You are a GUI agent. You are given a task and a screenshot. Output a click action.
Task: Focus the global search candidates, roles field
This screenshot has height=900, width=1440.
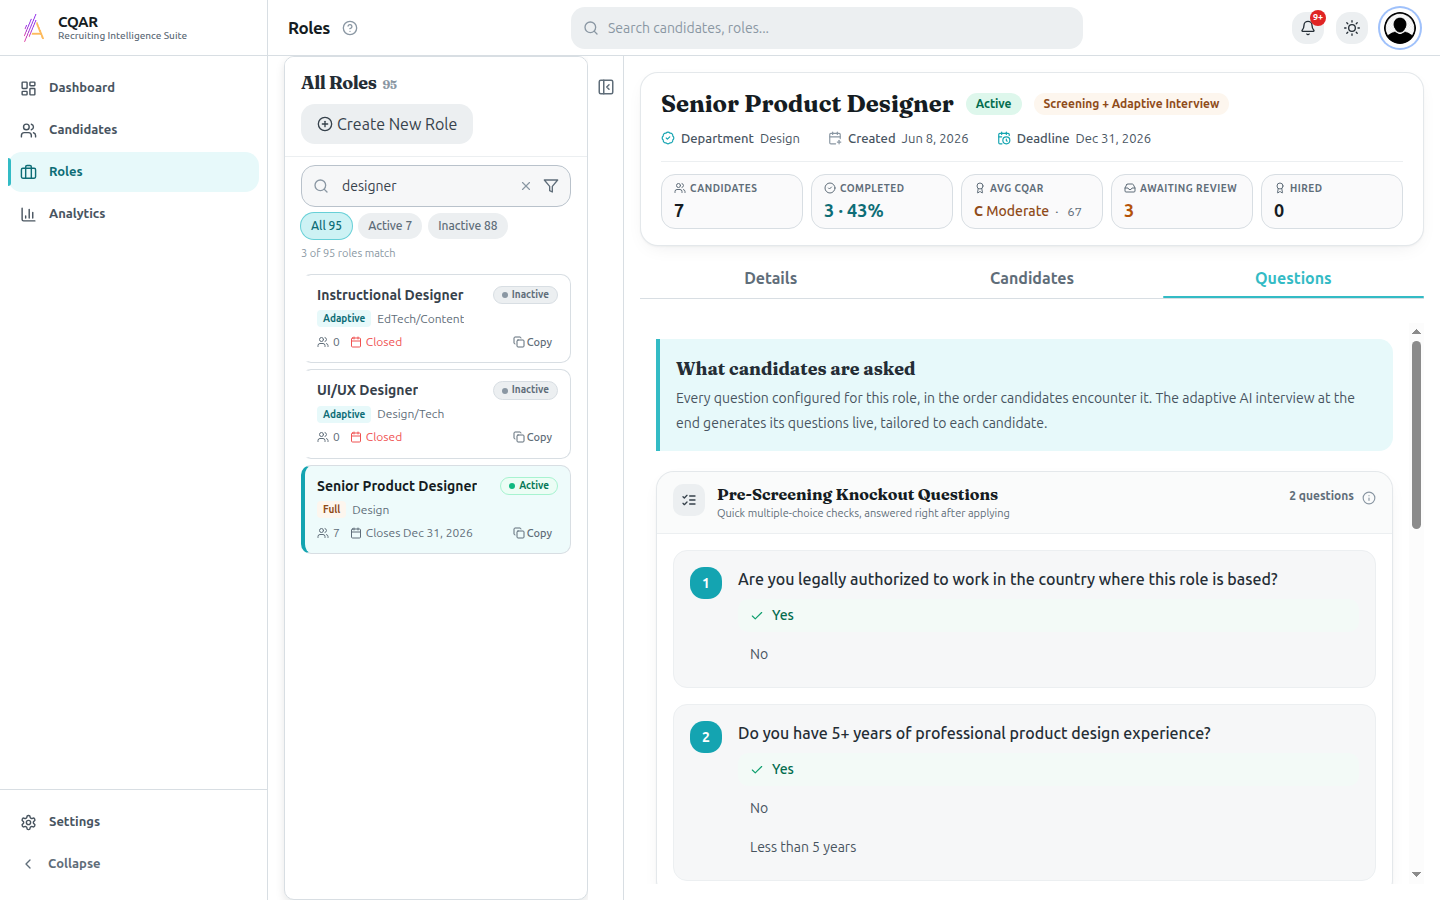[x=827, y=28]
